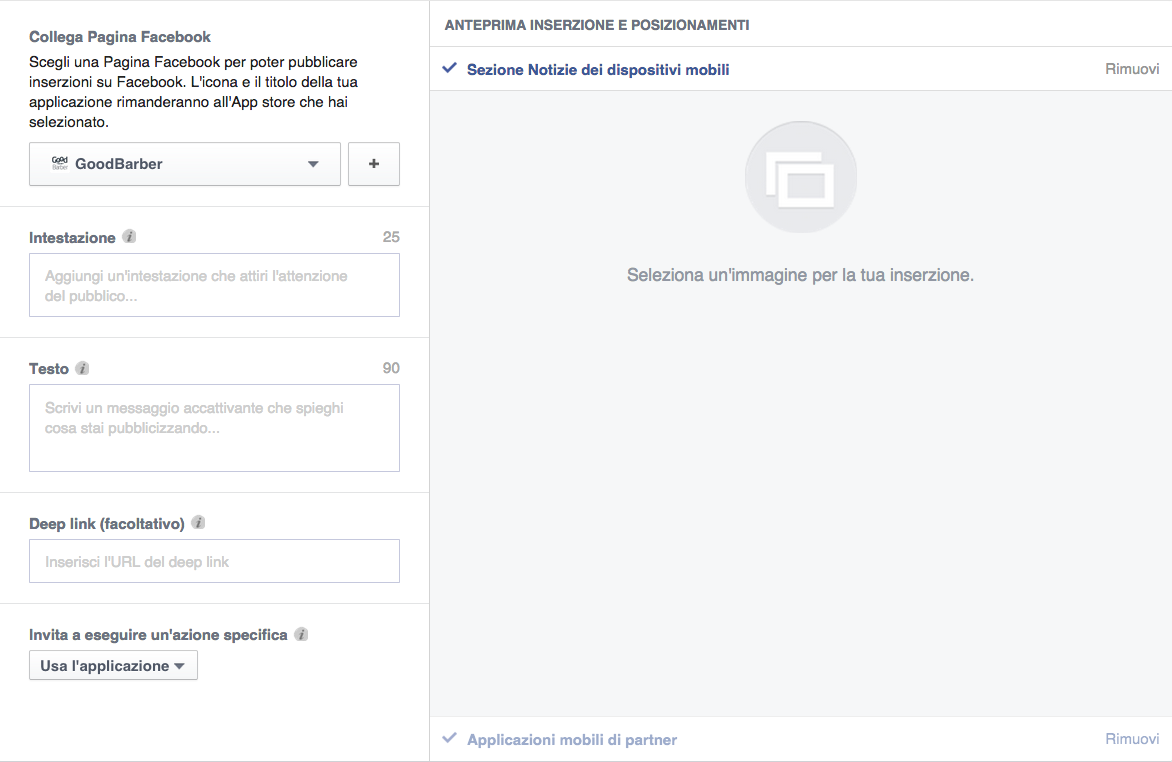Select the Applicazioni mobili di partner placement
This screenshot has height=762, width=1172.
point(571,740)
